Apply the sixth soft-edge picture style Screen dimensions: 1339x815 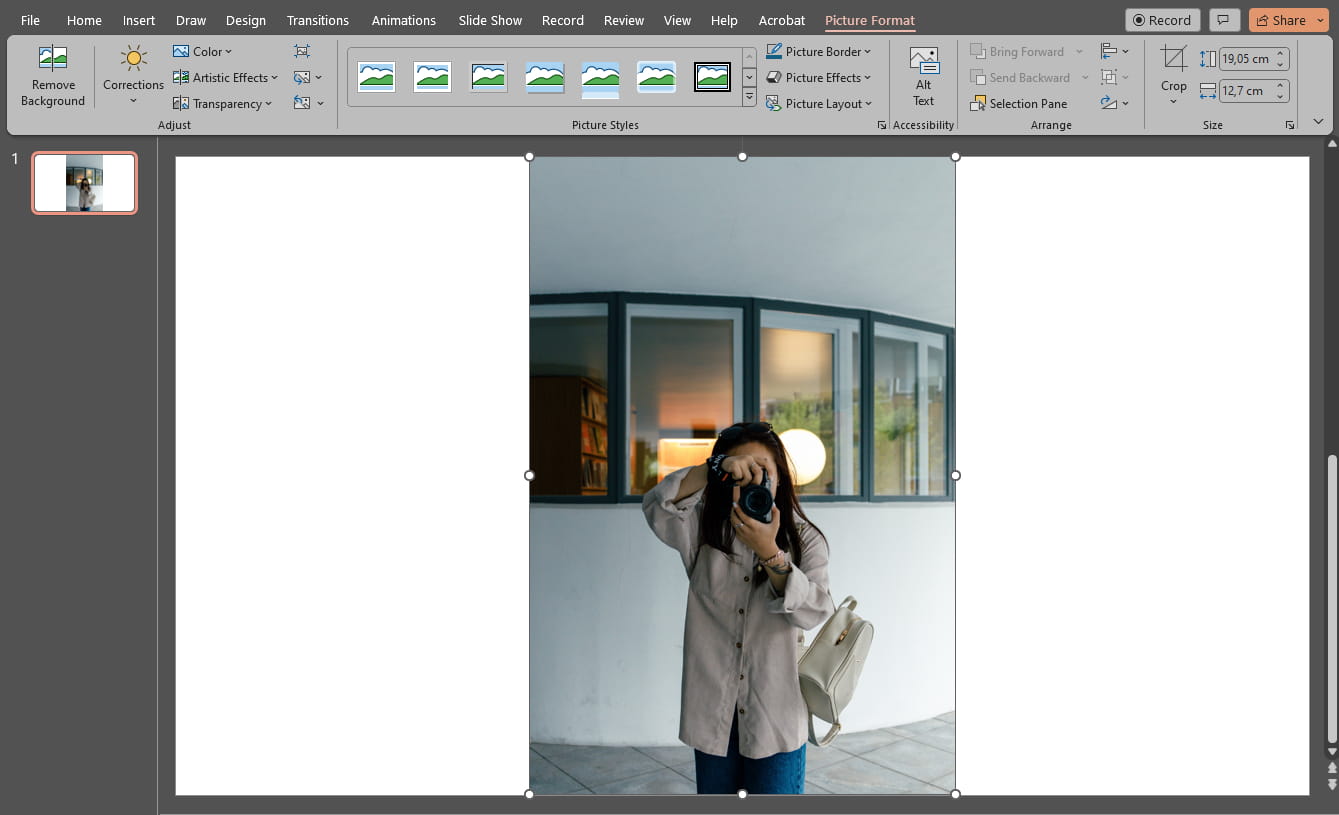click(656, 77)
